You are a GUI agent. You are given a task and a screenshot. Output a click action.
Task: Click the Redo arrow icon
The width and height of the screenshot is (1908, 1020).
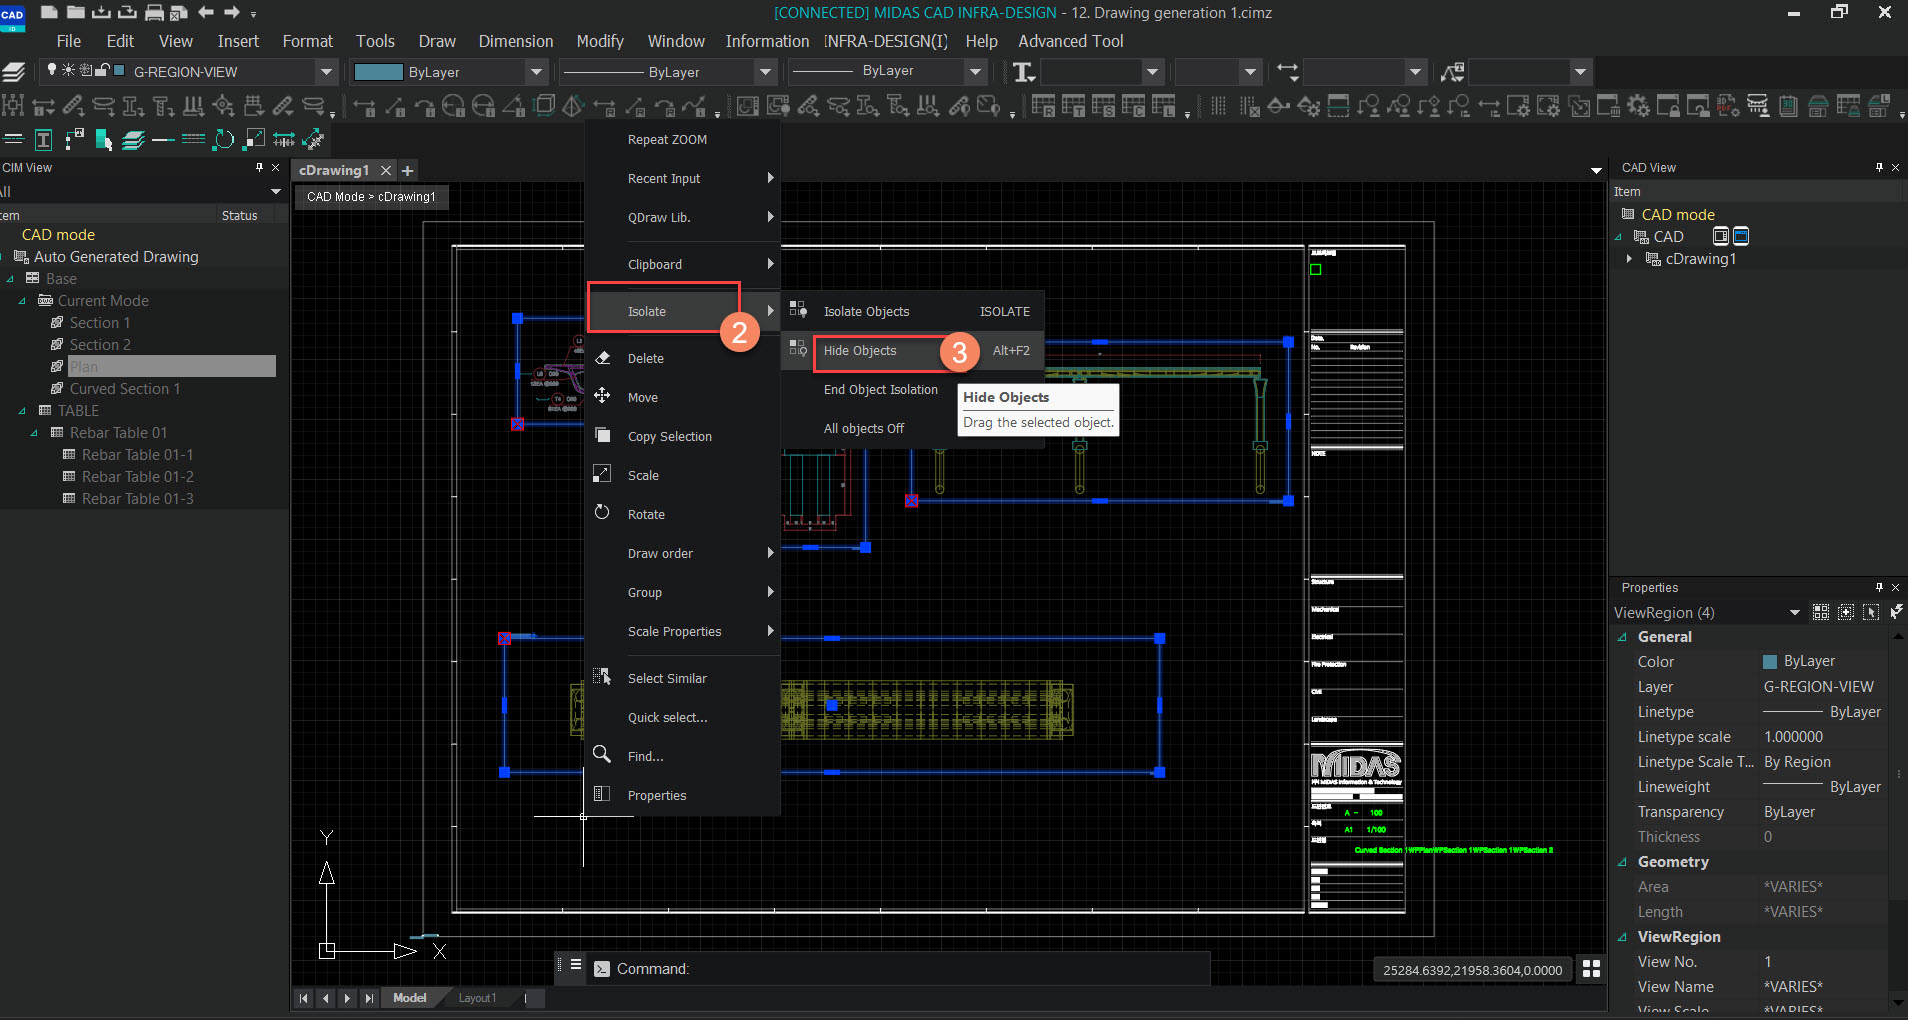click(x=232, y=13)
